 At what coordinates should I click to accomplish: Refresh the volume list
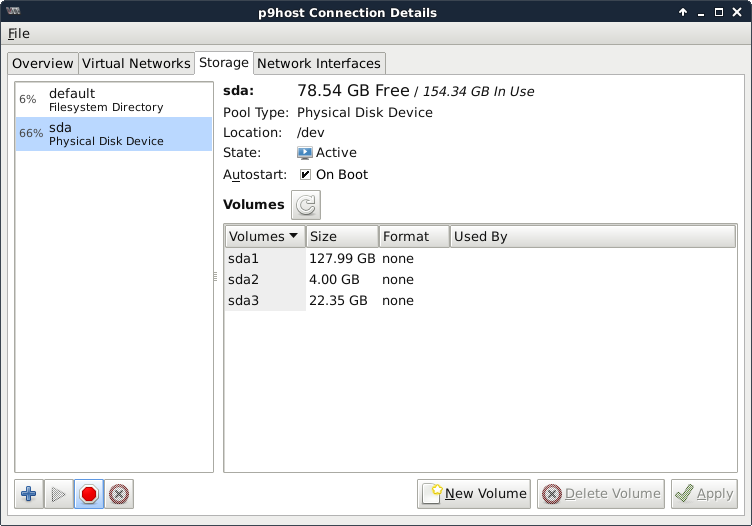(306, 205)
